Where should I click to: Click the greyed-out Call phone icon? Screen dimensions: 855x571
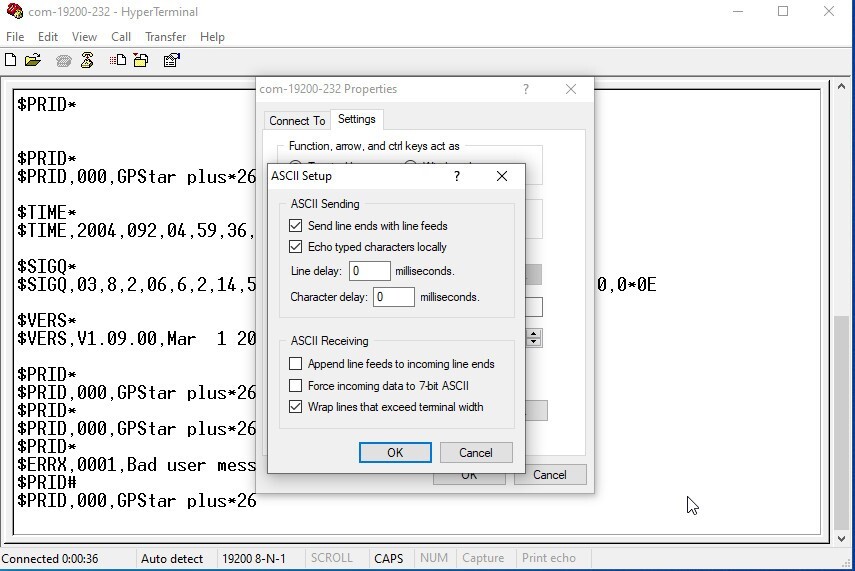pyautogui.click(x=64, y=60)
